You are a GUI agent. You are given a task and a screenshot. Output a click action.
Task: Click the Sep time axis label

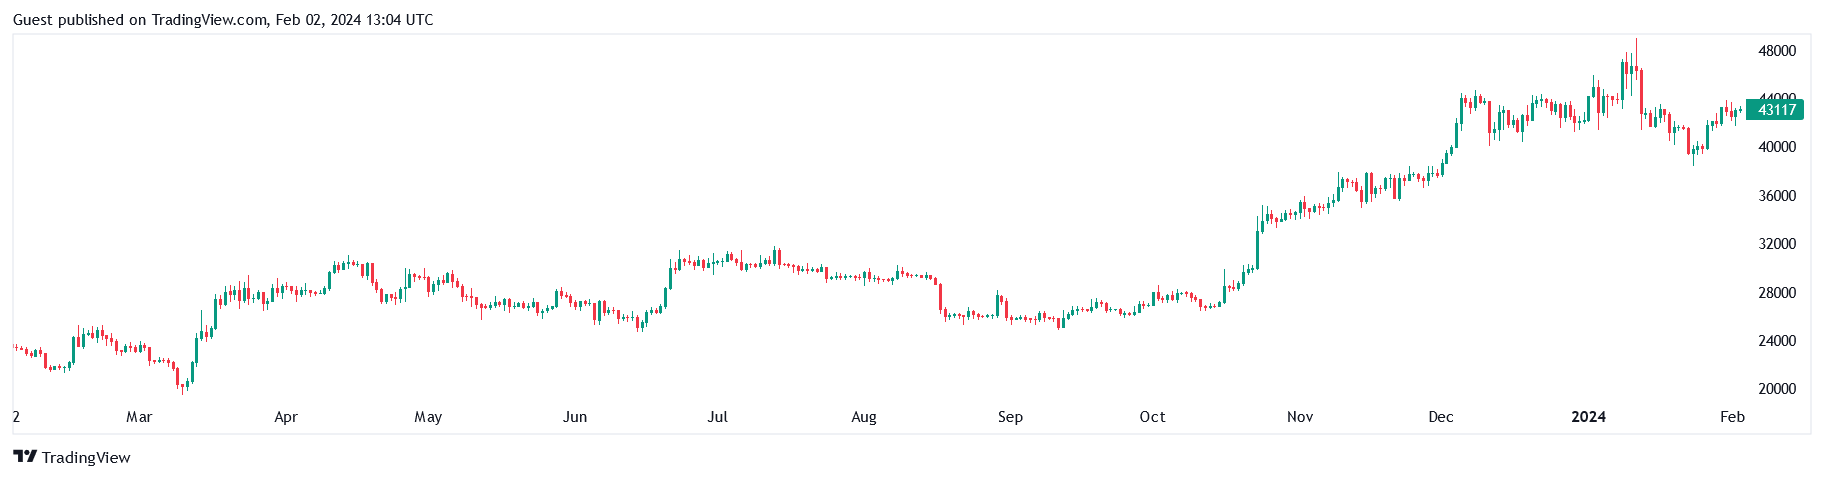[x=1010, y=417]
